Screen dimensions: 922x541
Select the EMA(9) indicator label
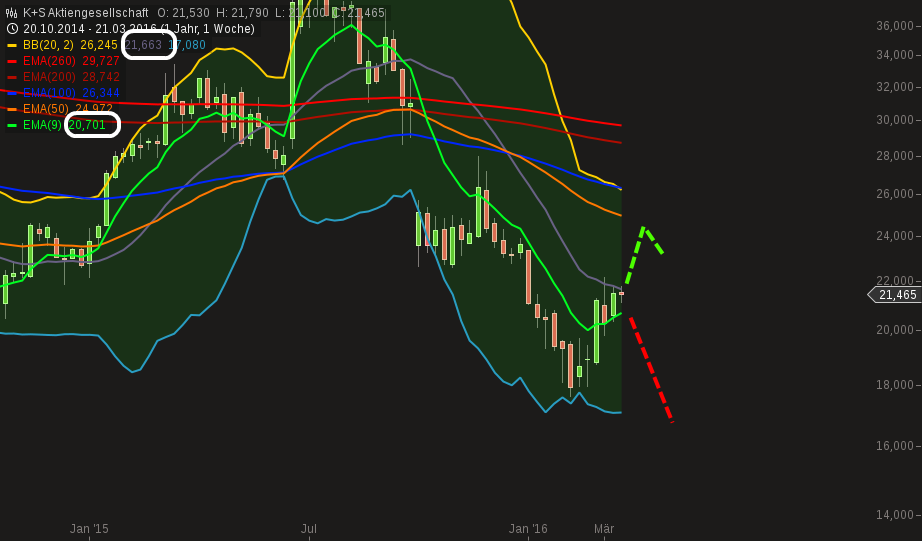point(42,125)
